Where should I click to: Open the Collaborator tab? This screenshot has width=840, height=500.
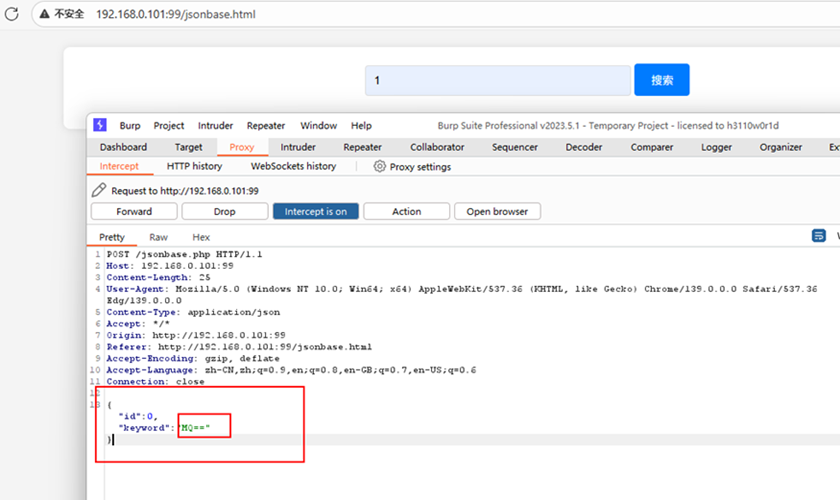pyautogui.click(x=437, y=147)
